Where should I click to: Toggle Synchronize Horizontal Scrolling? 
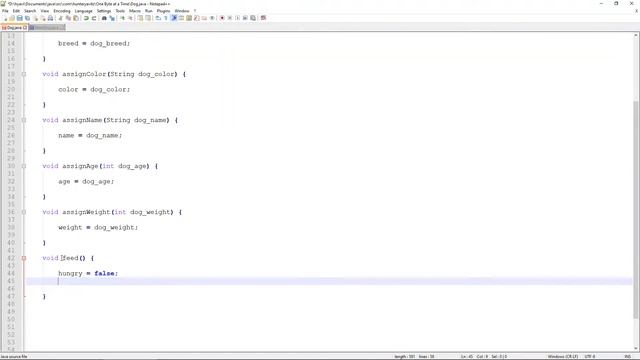[x=147, y=18]
